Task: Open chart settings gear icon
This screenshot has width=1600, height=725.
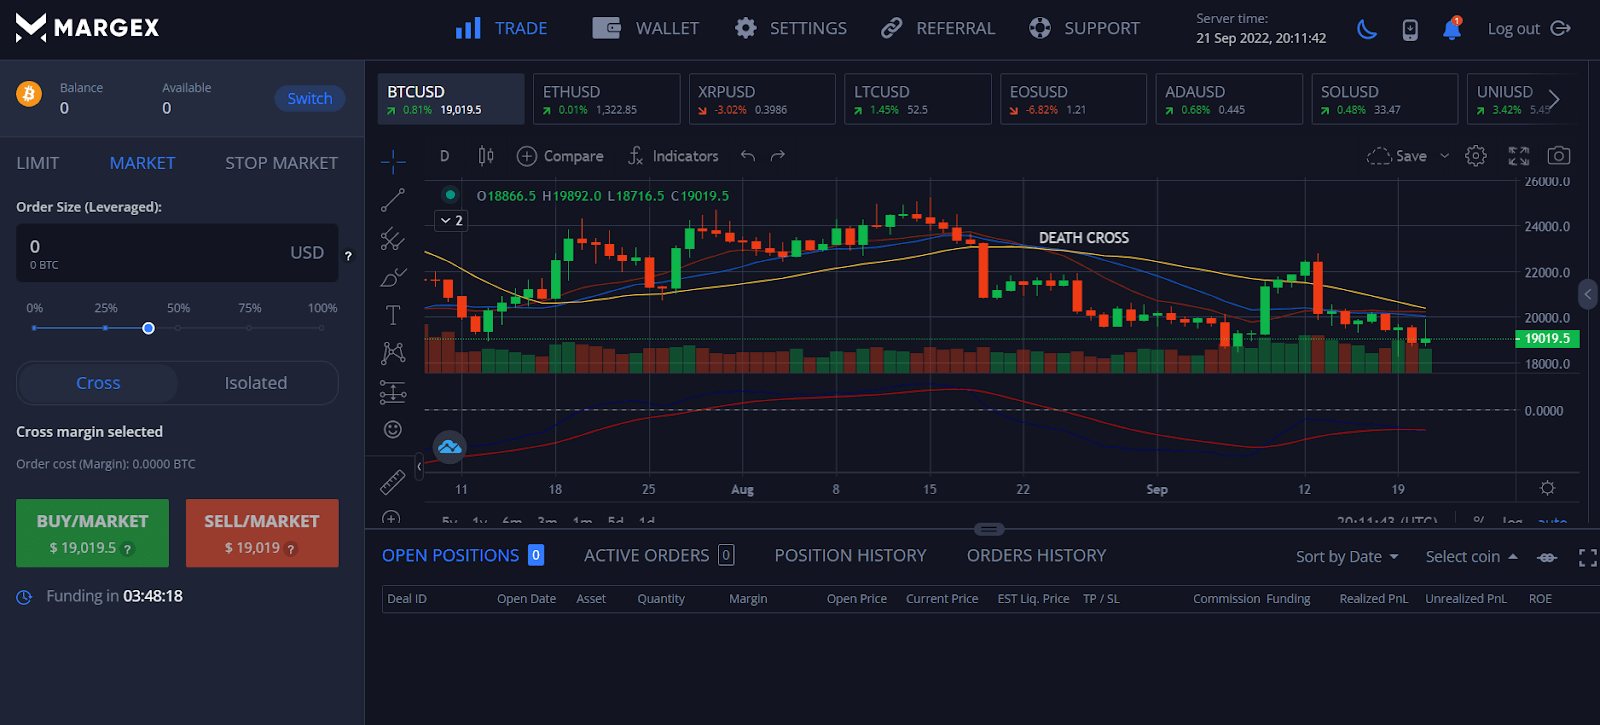Action: [1476, 156]
